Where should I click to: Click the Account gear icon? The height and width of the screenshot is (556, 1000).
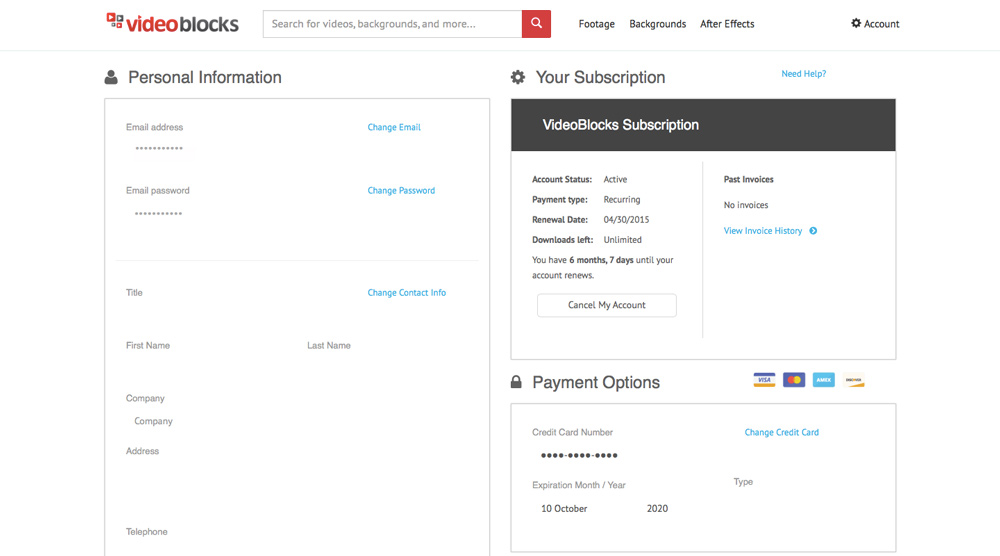[x=856, y=23]
